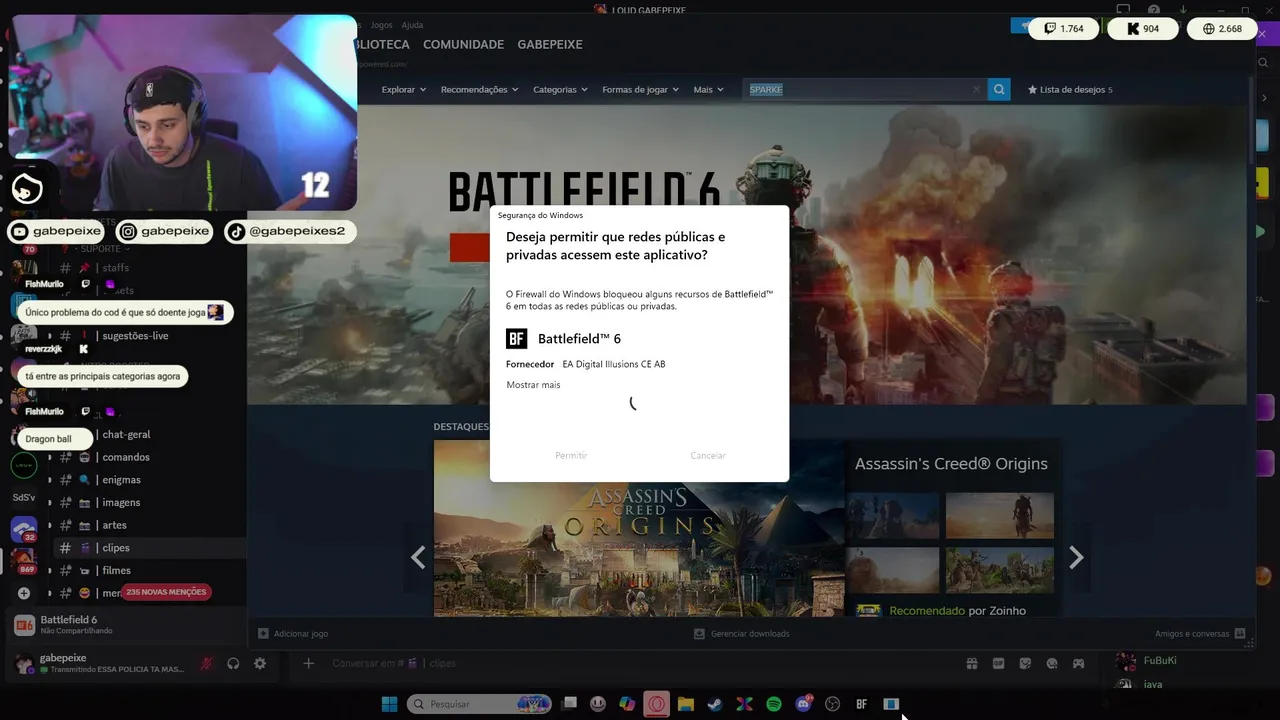Open the GABEPEIXE profile tab in Steam
This screenshot has width=1280, height=720.
tap(549, 44)
